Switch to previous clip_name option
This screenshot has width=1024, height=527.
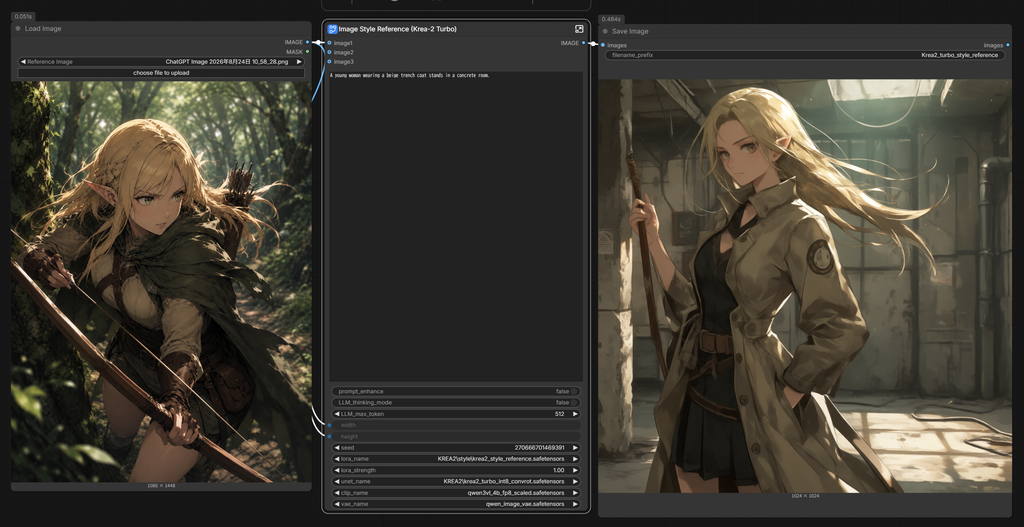point(336,493)
